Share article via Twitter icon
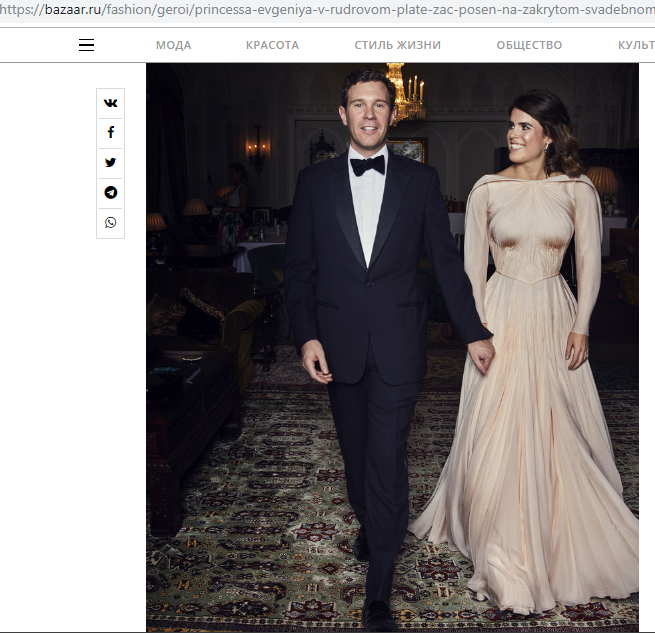655x633 pixels. click(x=111, y=162)
